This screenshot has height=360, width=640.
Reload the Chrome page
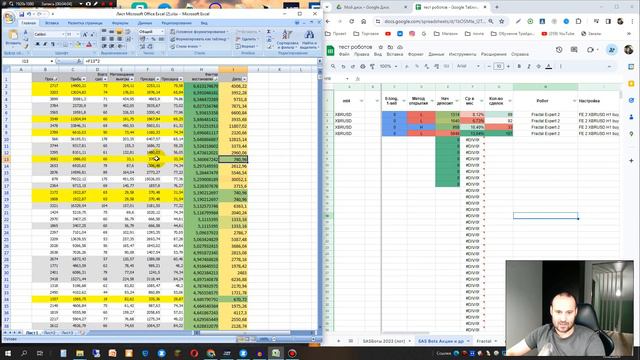tap(351, 21)
